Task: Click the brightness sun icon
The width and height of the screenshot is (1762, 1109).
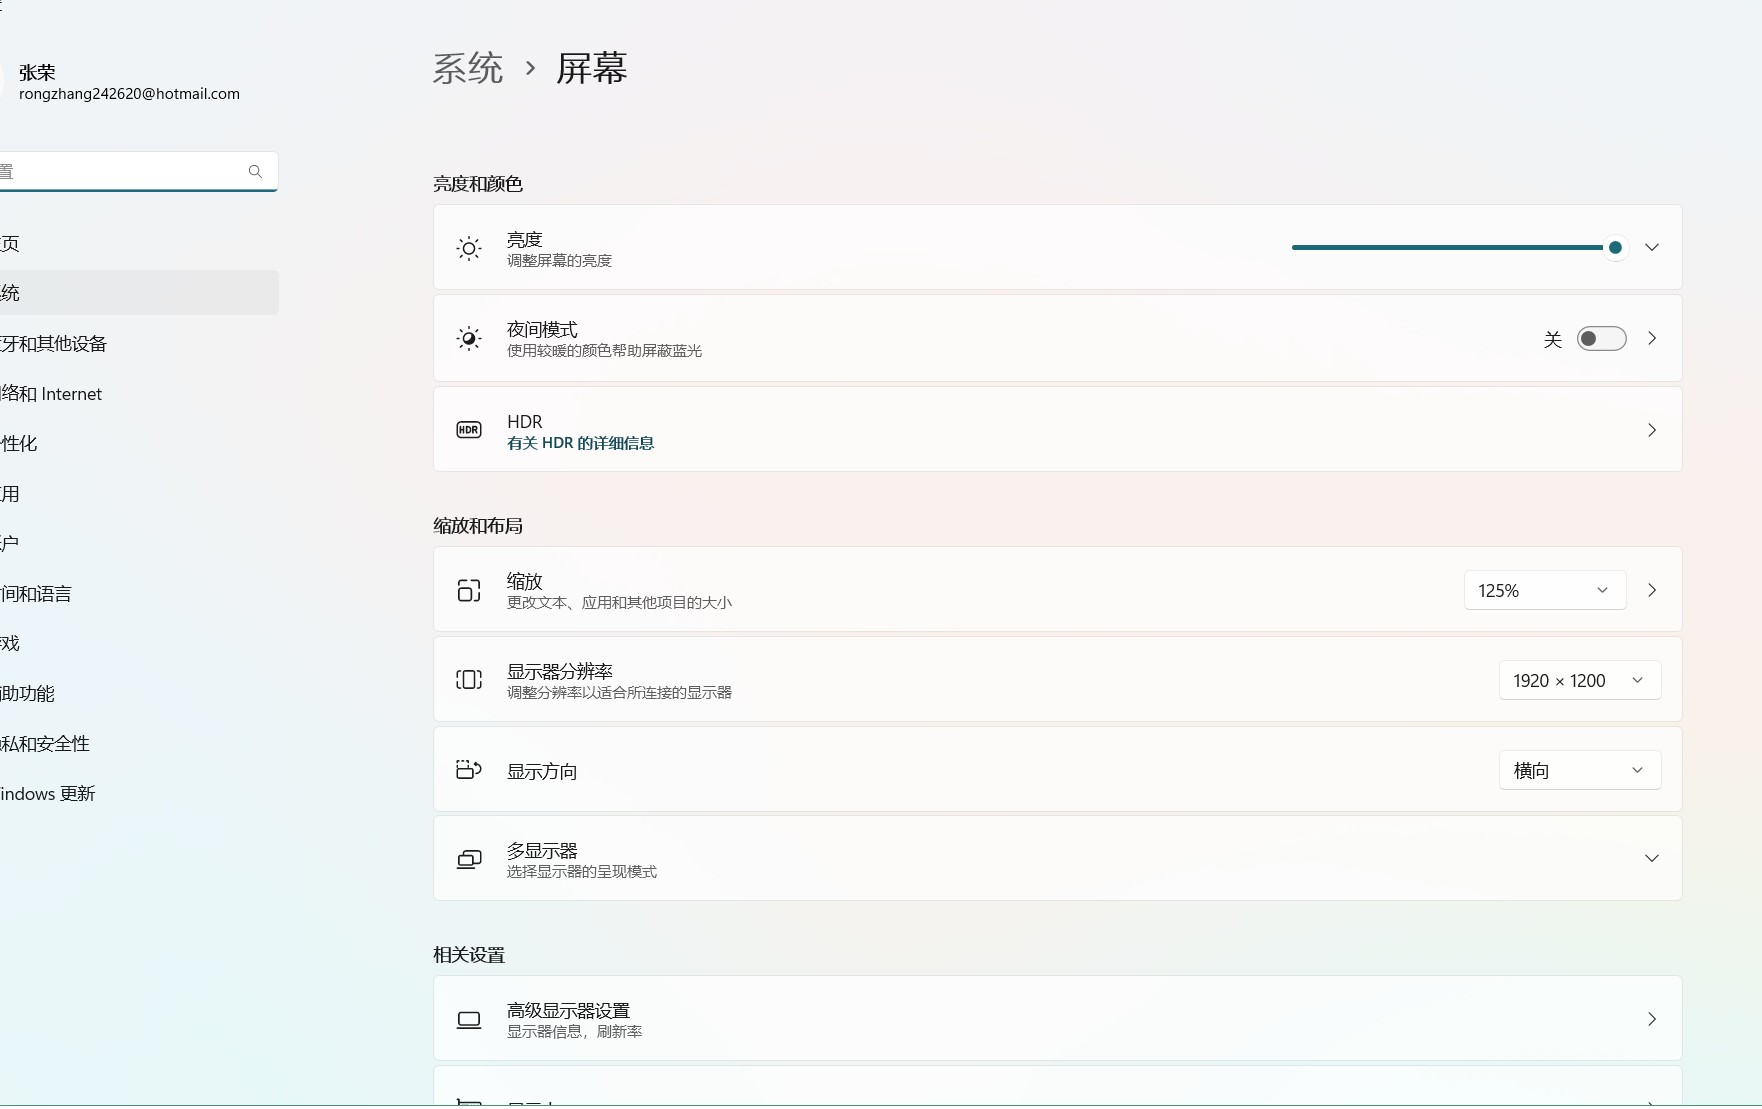Action: click(469, 248)
